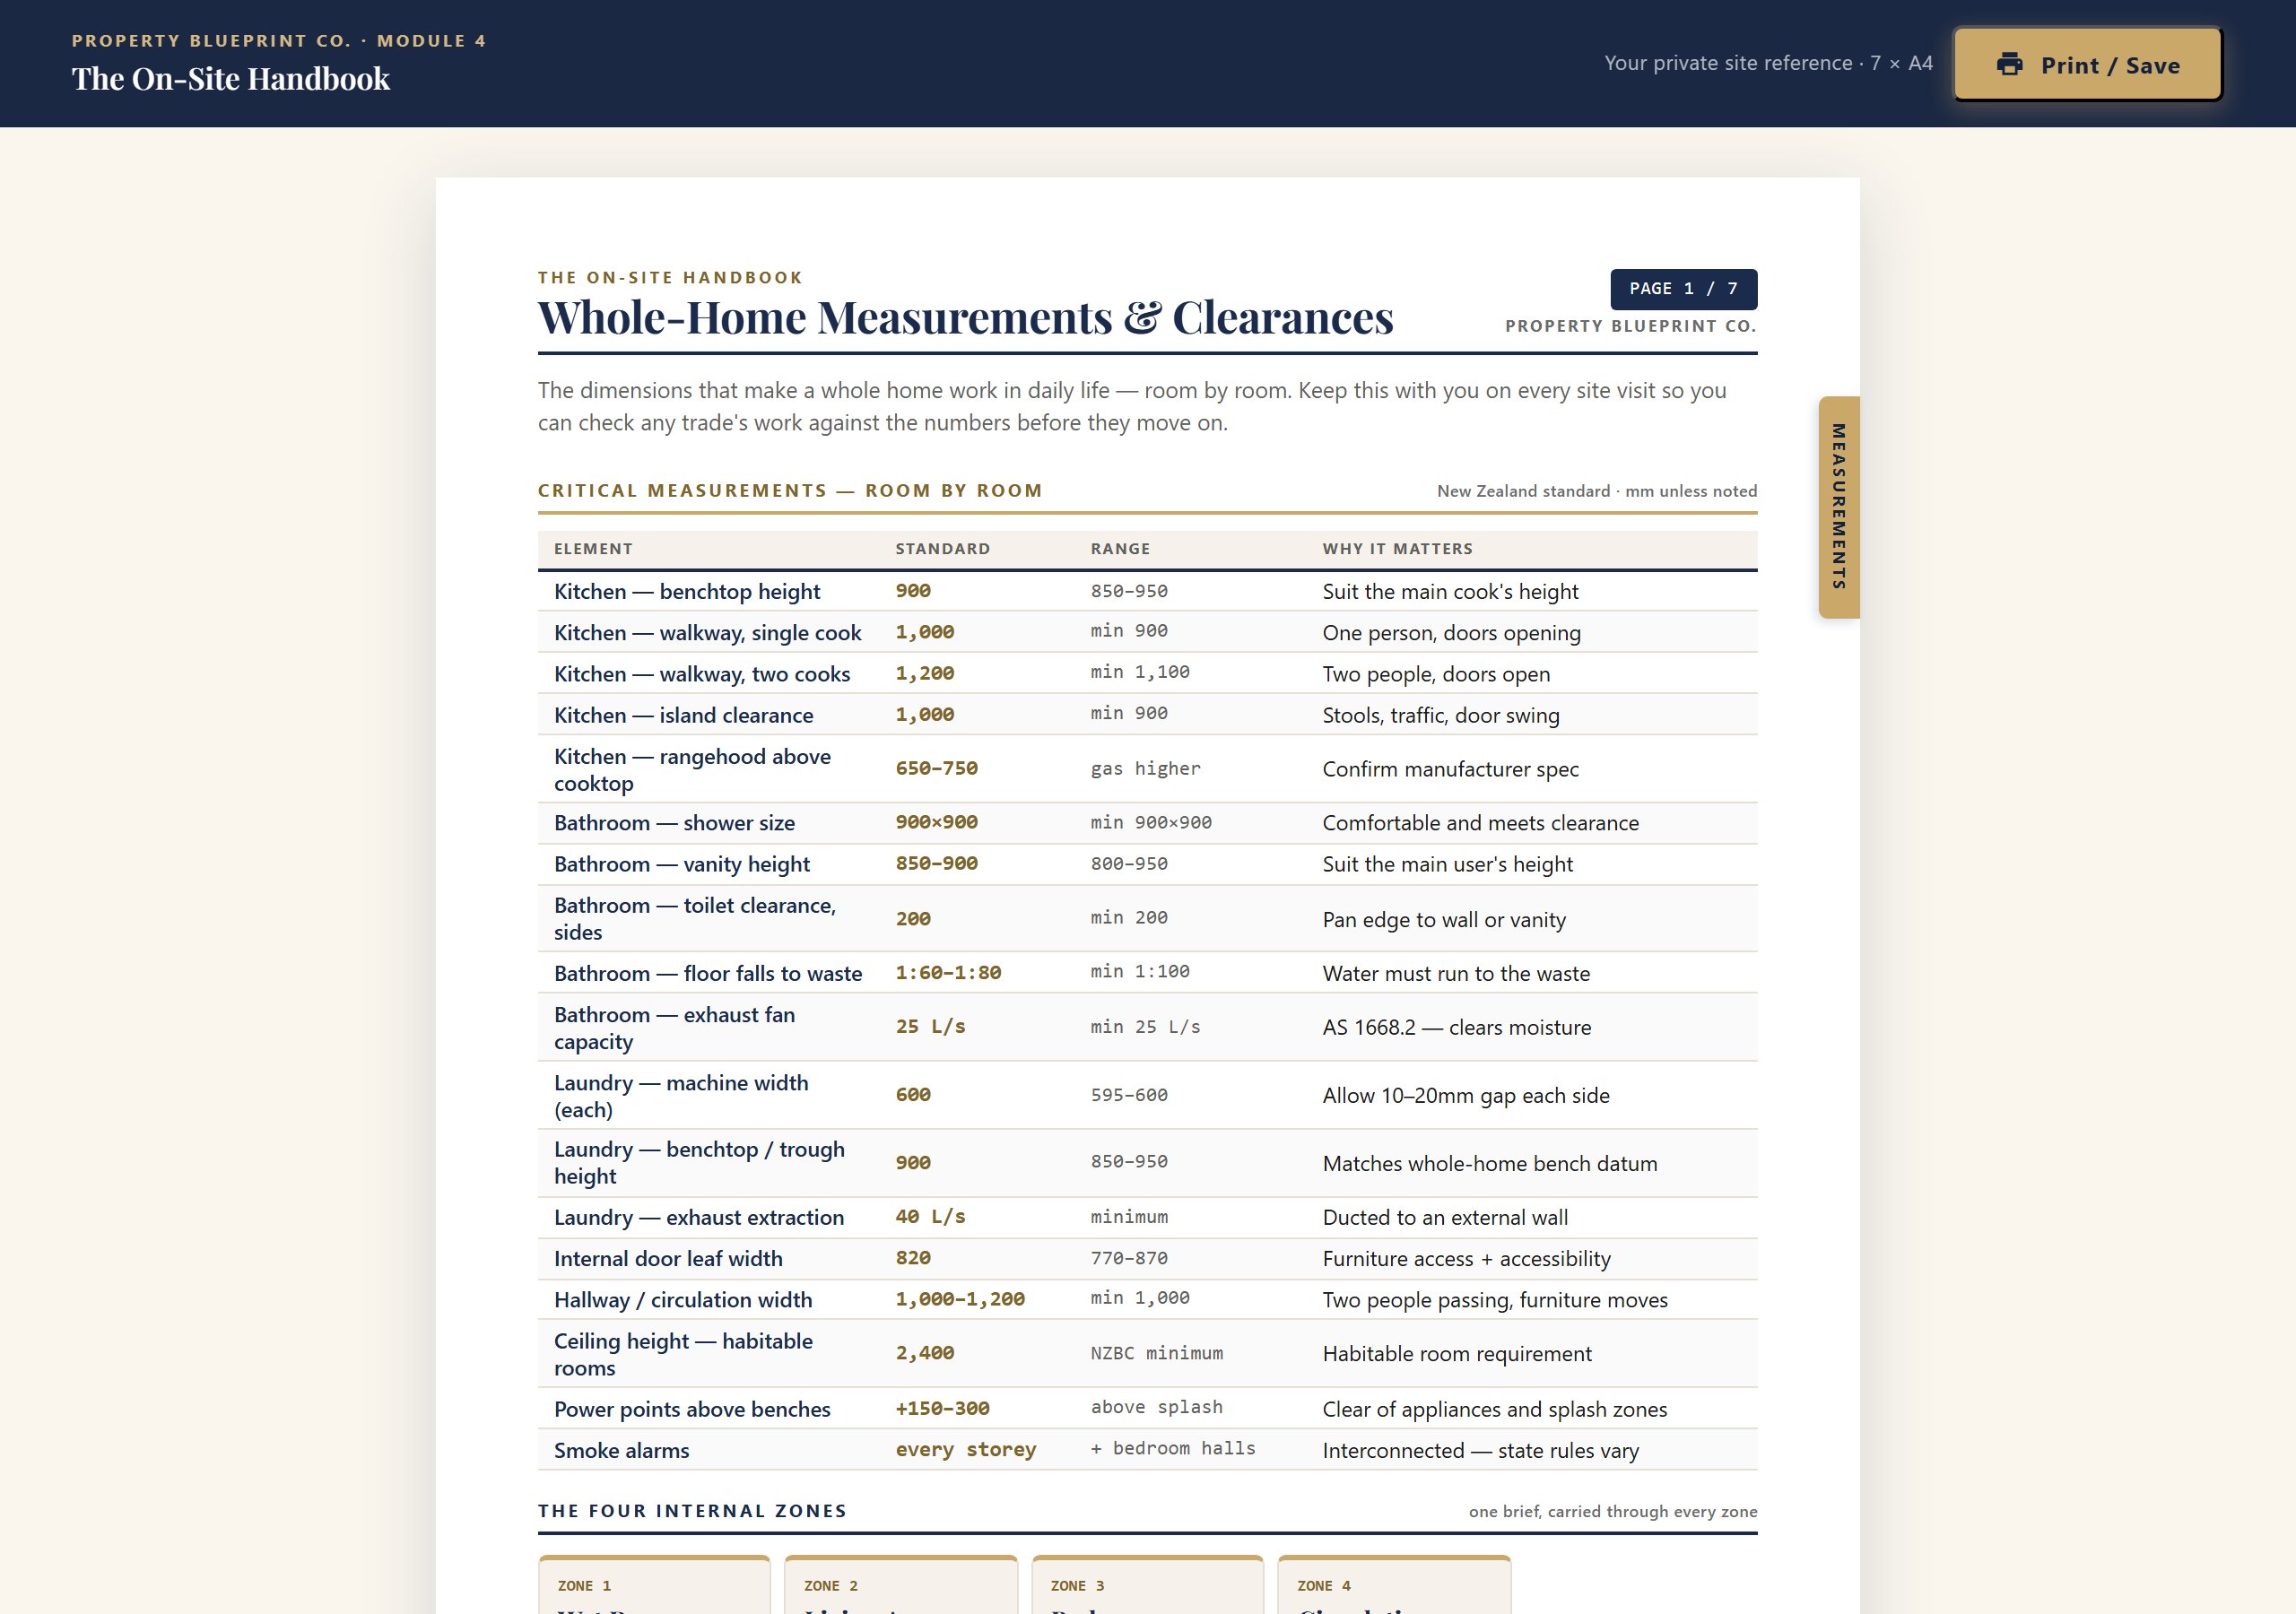Click the 770–870 range value
Screen dimensions: 2296x1614
pyautogui.click(x=1129, y=1259)
